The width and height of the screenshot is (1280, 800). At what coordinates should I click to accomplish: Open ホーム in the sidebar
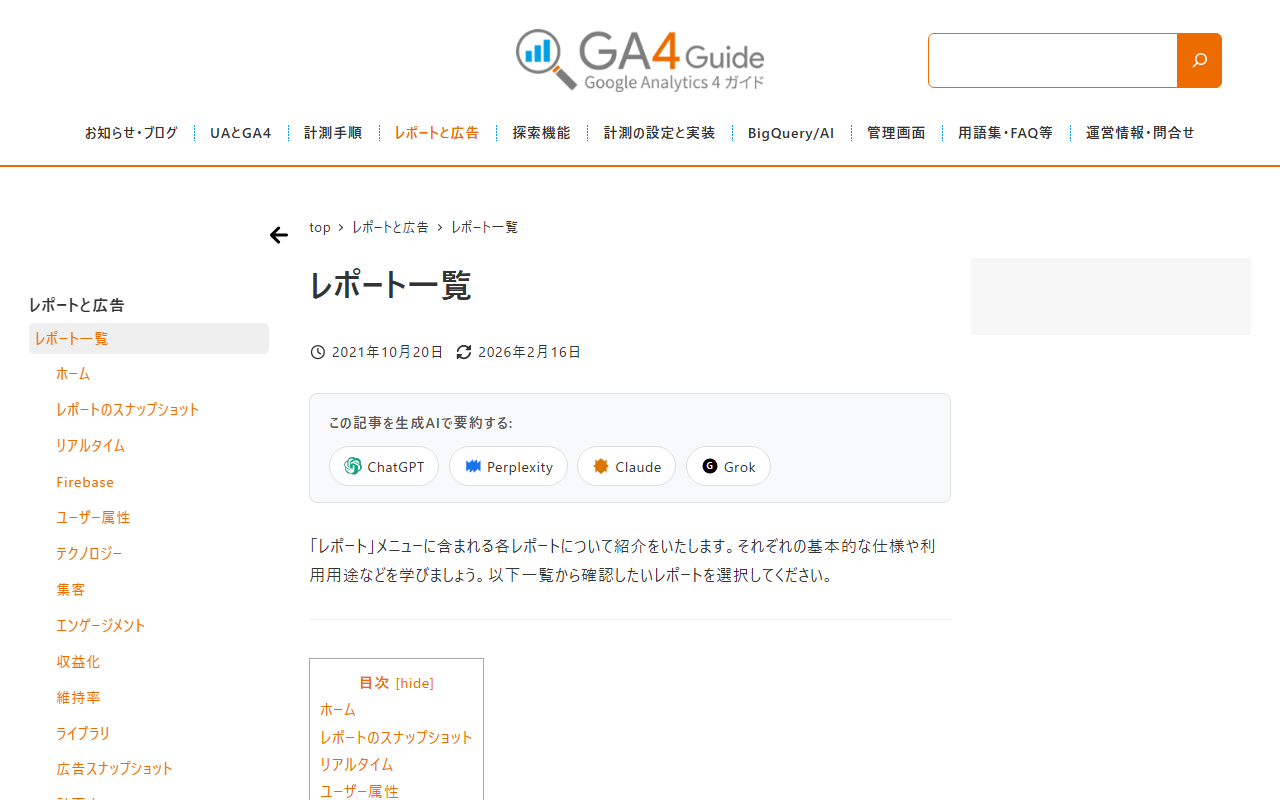click(x=73, y=374)
